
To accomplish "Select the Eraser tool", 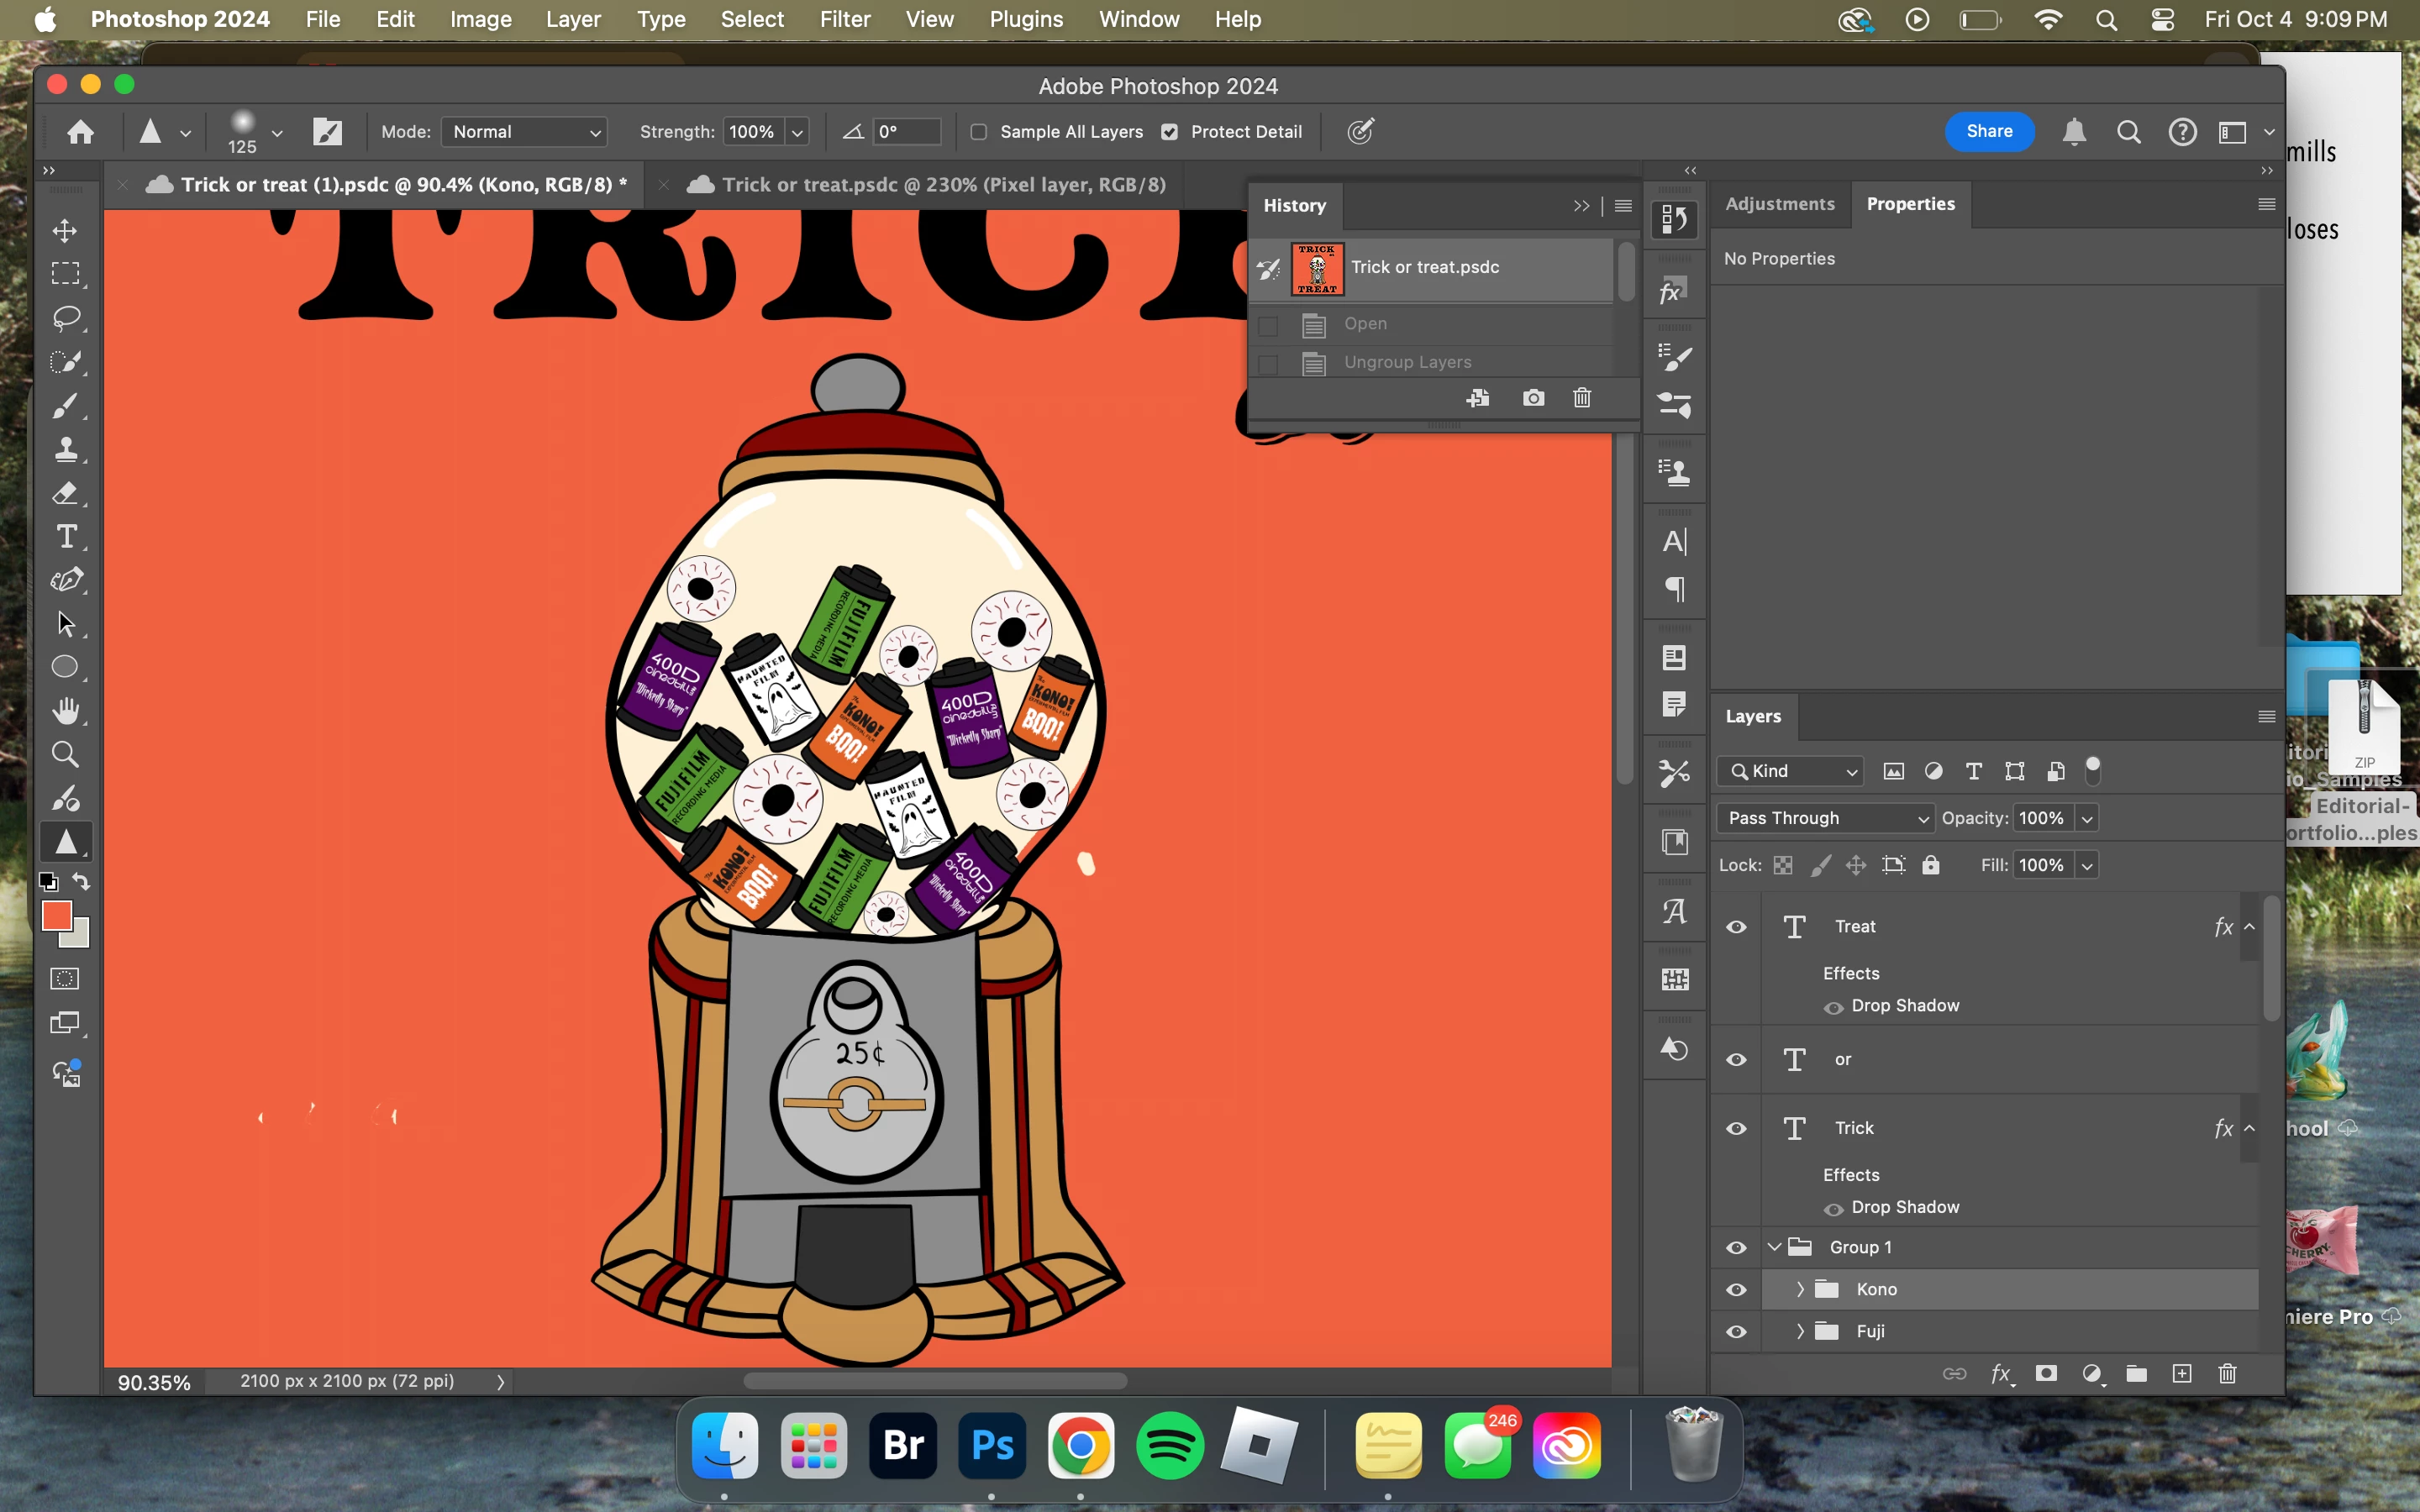I will tap(65, 493).
